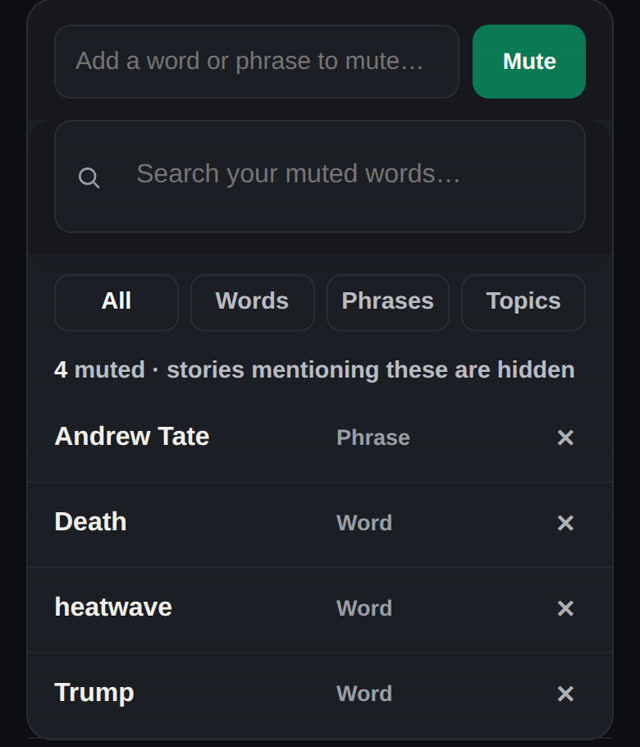Click the Word label beside heatwave

364,608
